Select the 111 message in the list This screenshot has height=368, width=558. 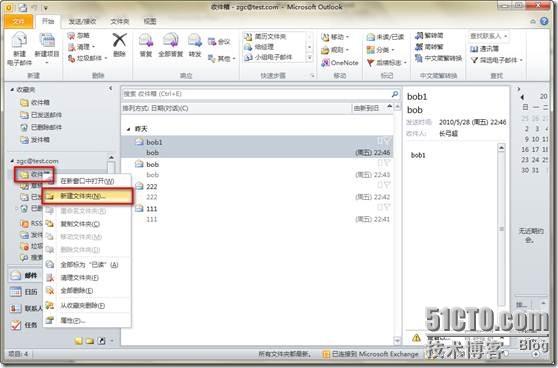point(257,214)
